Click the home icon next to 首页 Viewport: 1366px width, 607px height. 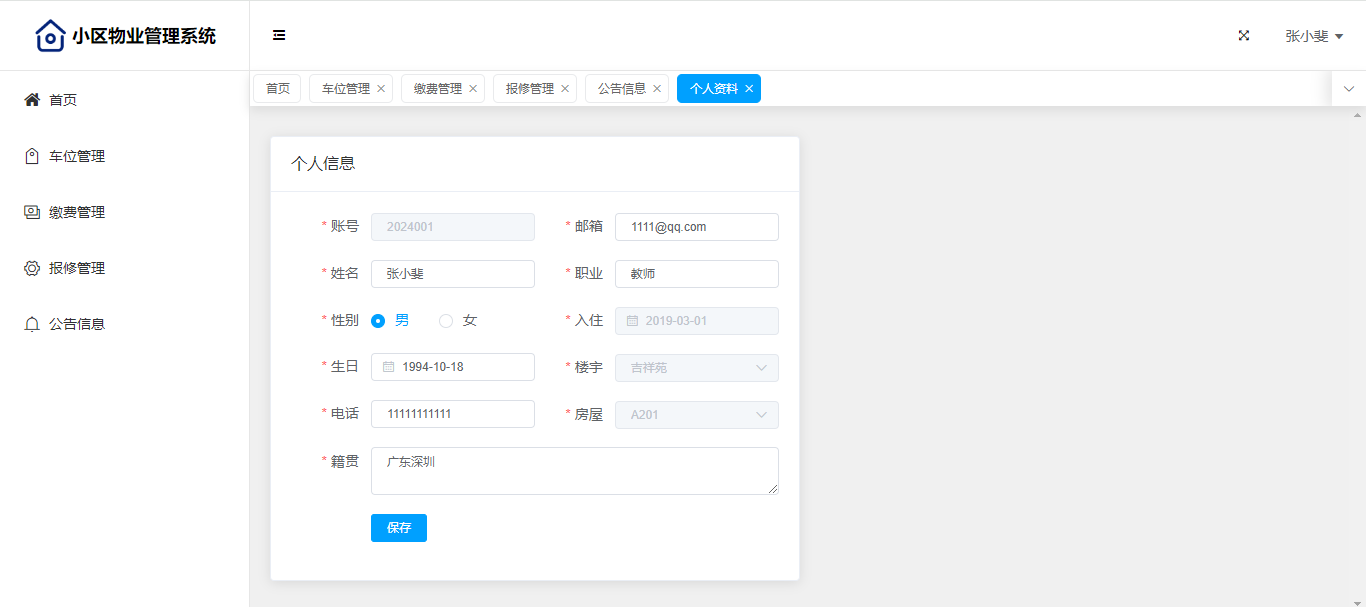(x=32, y=100)
